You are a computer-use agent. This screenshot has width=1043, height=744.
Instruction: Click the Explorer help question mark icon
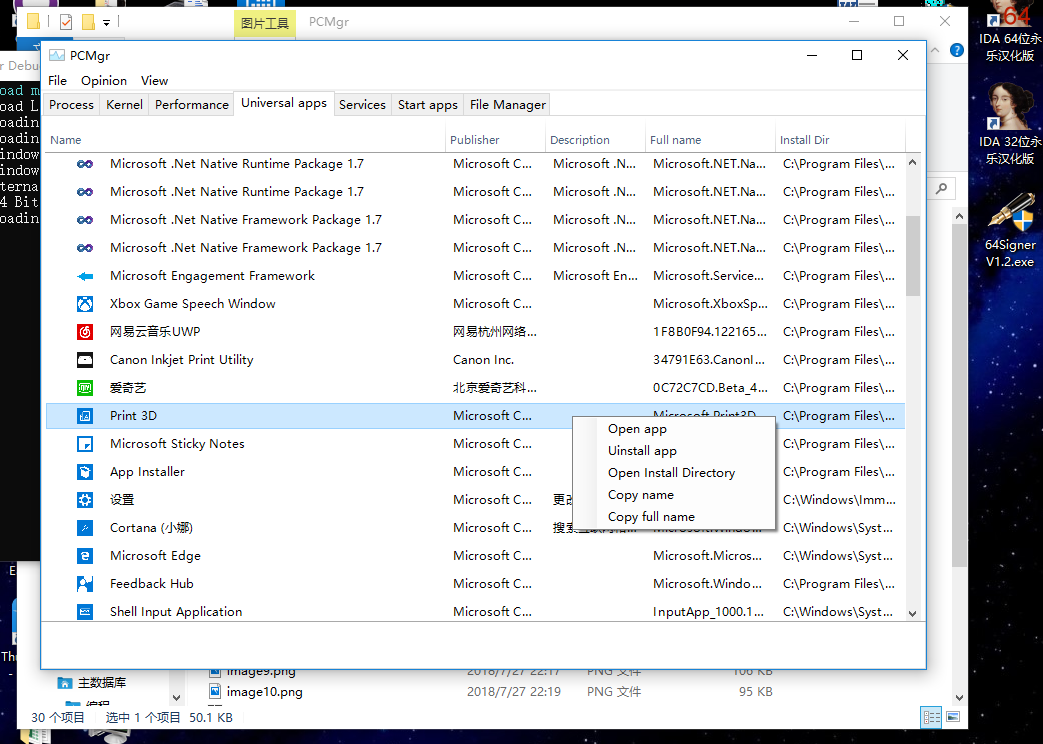point(957,50)
